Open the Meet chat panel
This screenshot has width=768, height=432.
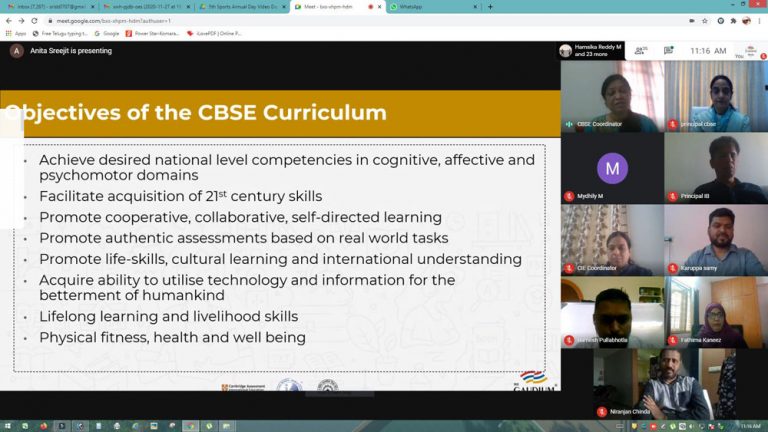point(669,50)
